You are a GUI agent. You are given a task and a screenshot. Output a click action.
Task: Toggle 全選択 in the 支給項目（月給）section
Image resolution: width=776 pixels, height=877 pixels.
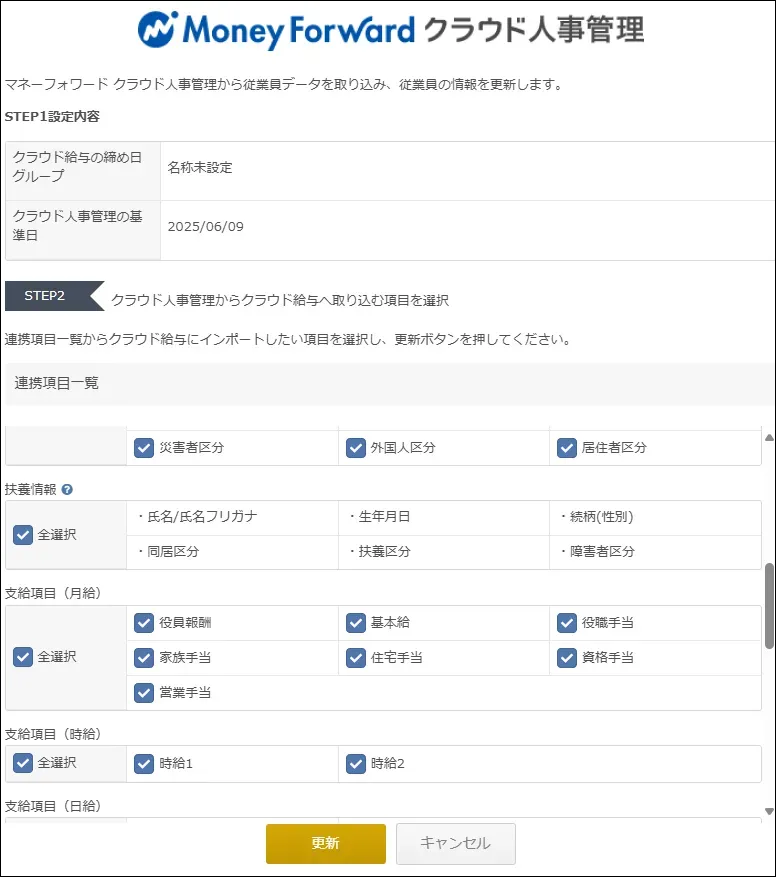23,657
